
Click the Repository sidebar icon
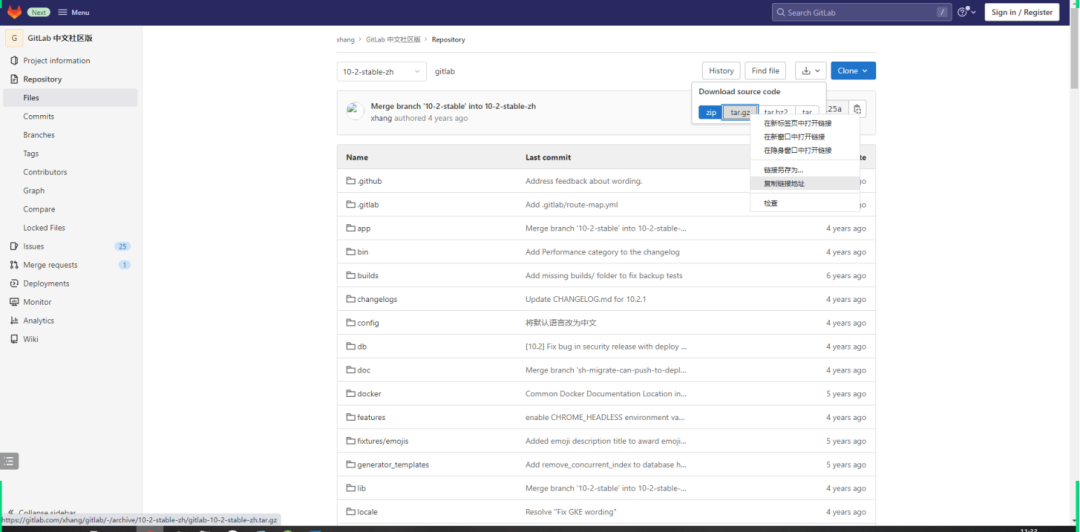click(14, 79)
